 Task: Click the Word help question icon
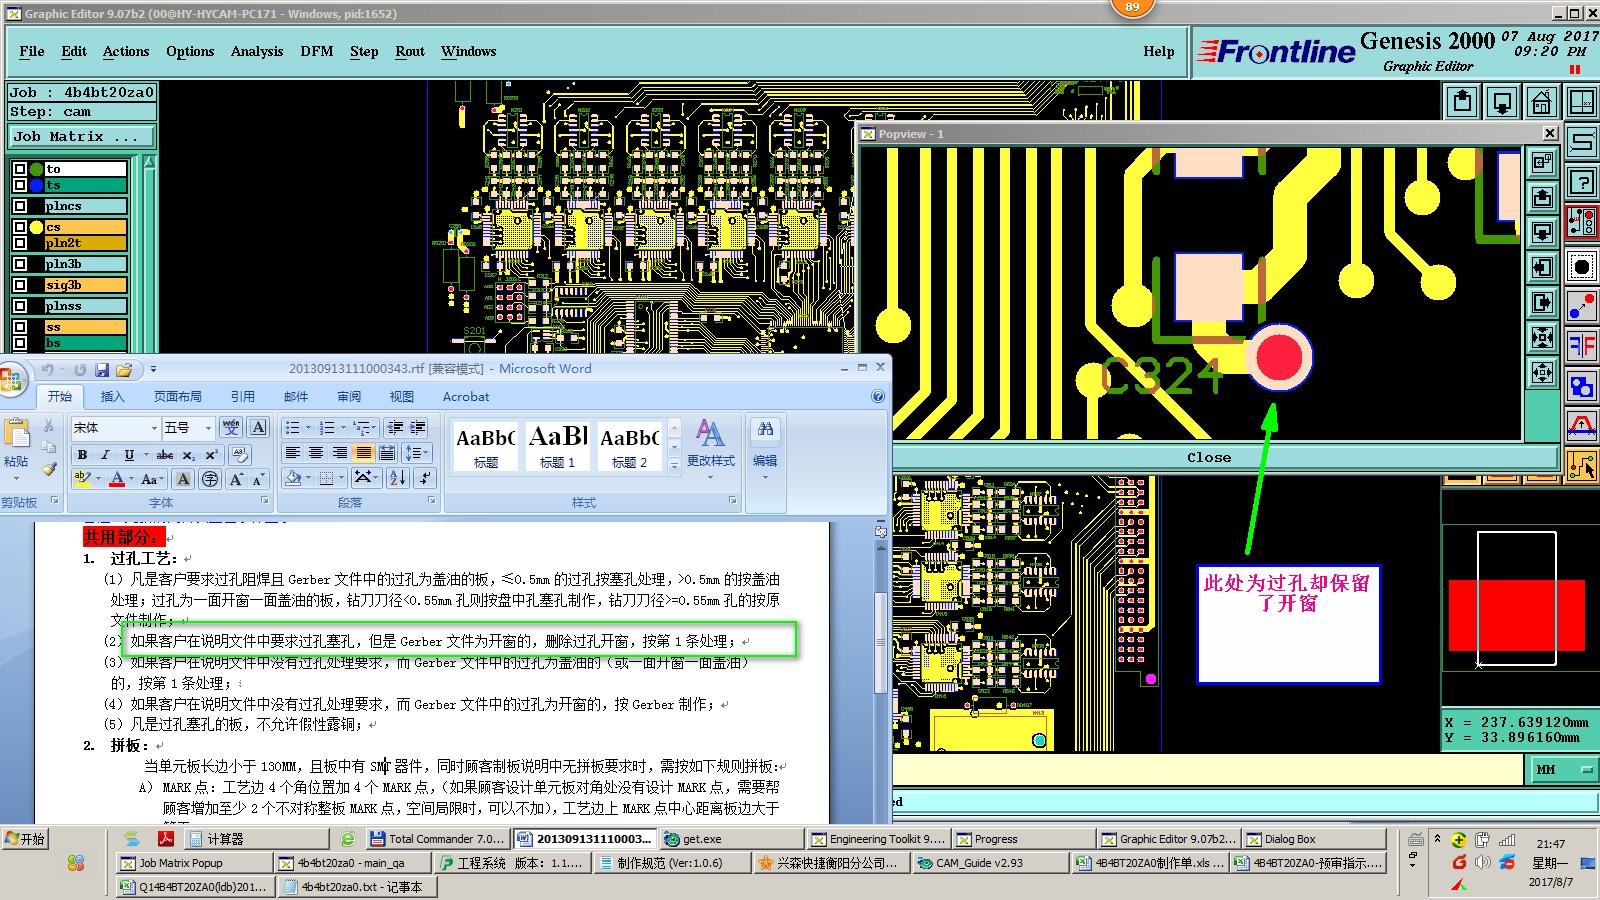(x=877, y=397)
